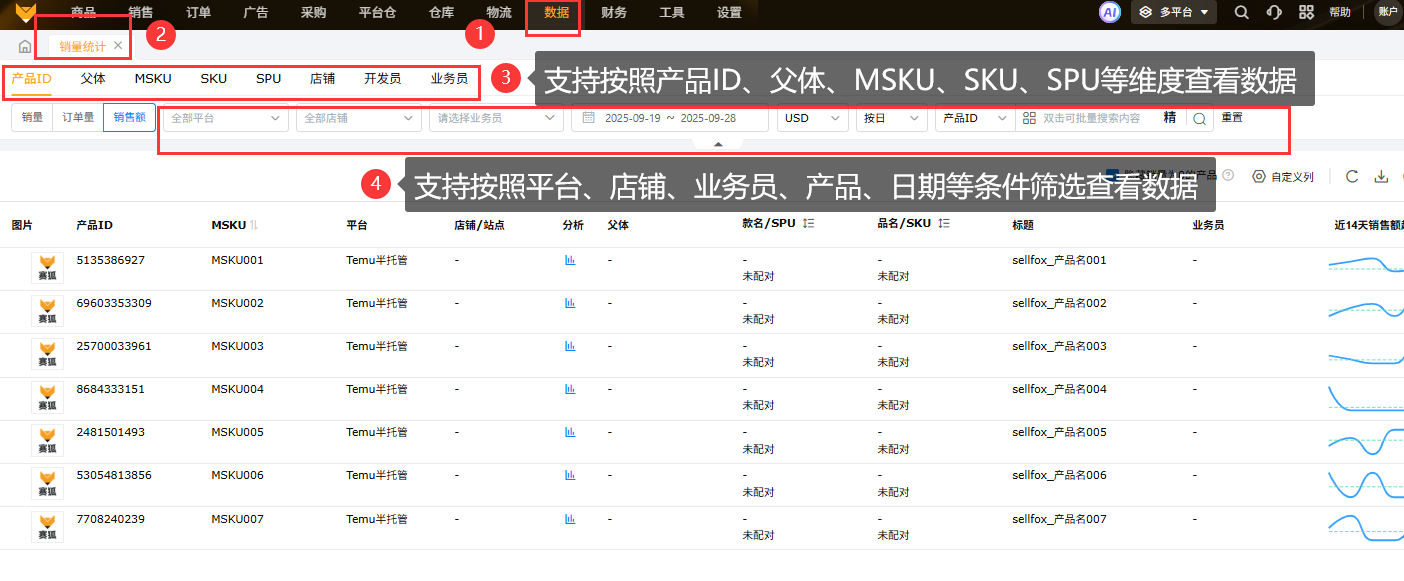
Task: Open the customer service headset icon
Action: tap(1274, 13)
